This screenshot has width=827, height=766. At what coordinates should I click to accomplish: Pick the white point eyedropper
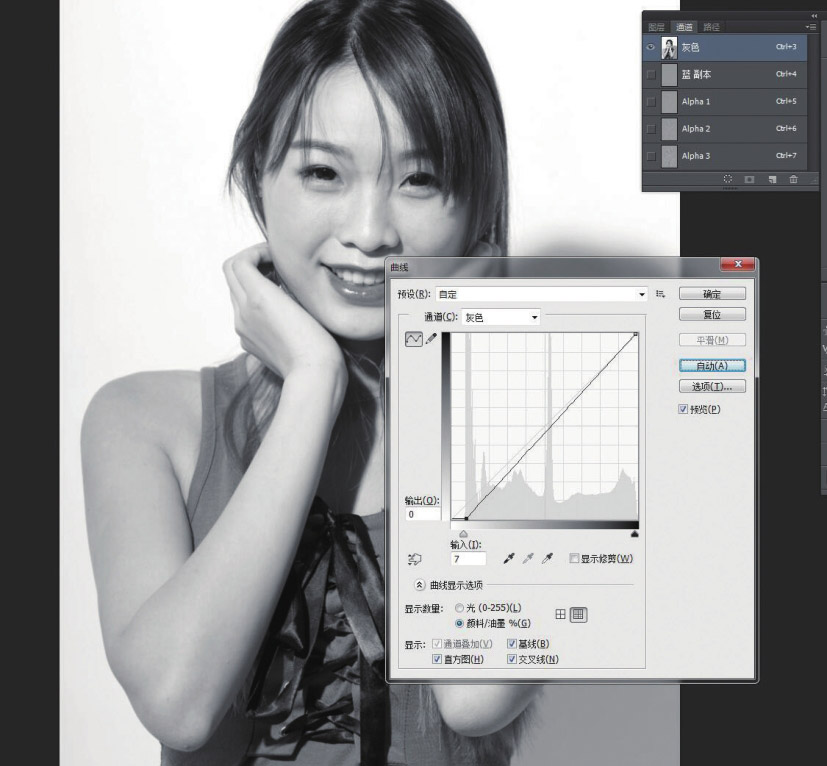tap(547, 559)
